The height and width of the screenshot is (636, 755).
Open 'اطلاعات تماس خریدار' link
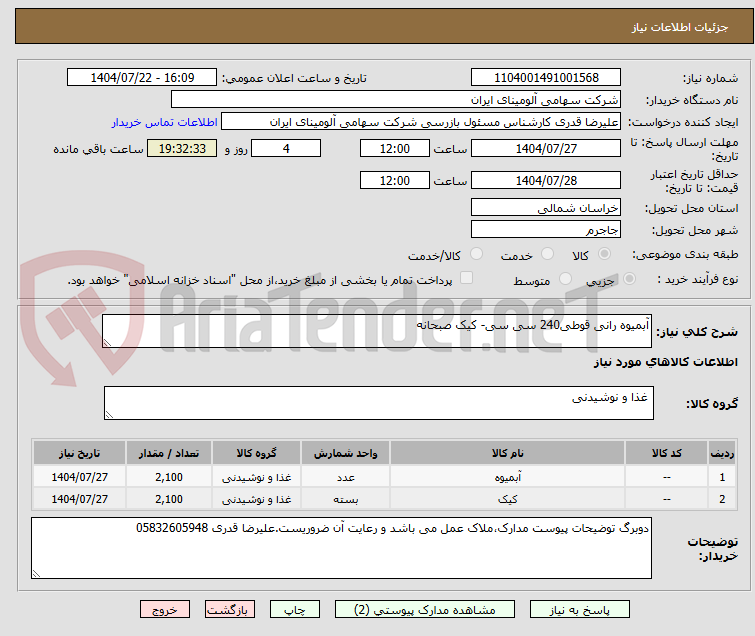pos(165,122)
